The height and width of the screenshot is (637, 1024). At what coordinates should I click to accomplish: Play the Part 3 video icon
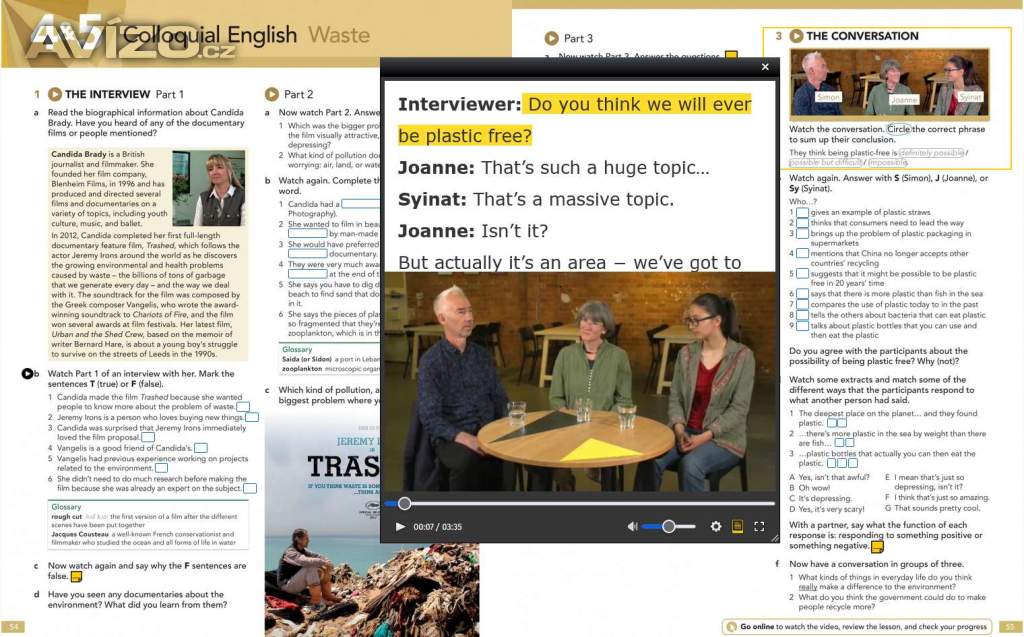(x=551, y=38)
